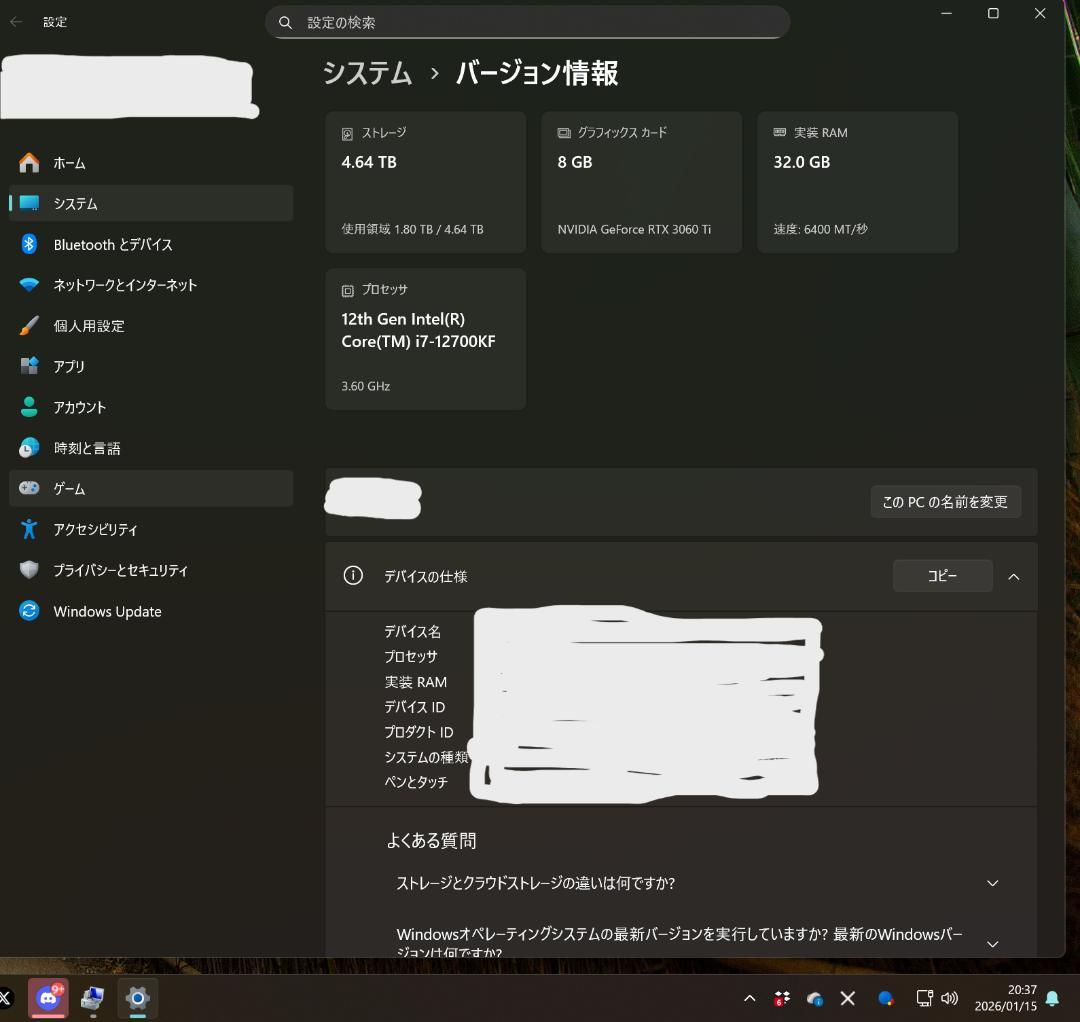The width and height of the screenshot is (1080, 1022).
Task: Collapse the デバイスの仕様 section
Action: 1014,576
